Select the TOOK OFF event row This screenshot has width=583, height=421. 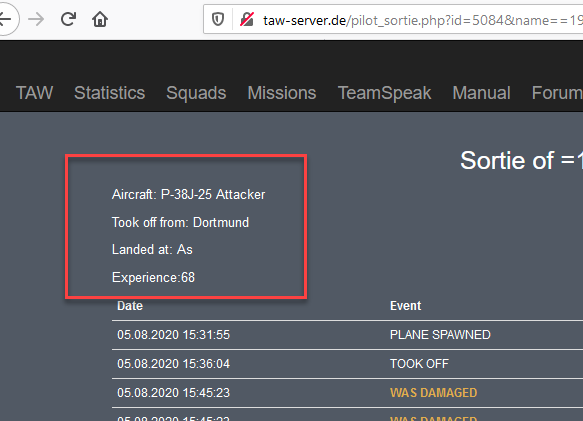[347, 364]
